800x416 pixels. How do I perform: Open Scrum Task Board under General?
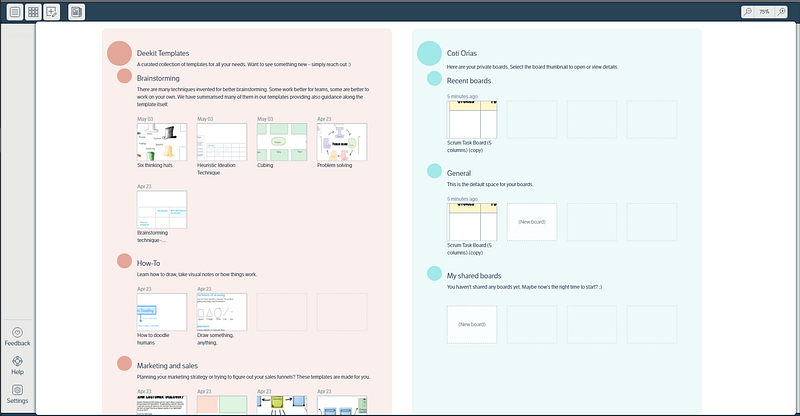pos(472,222)
